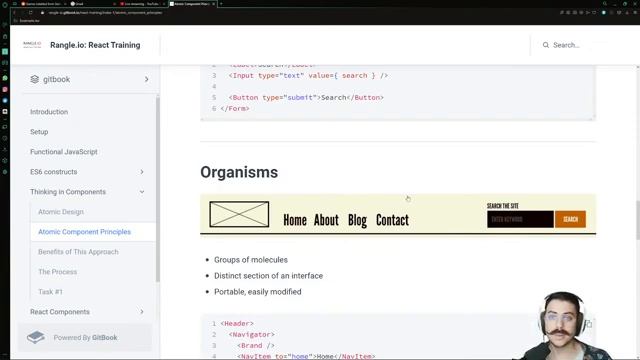The height and width of the screenshot is (360, 640).
Task: Reload the page with the browser refresh button
Action: 31,13
